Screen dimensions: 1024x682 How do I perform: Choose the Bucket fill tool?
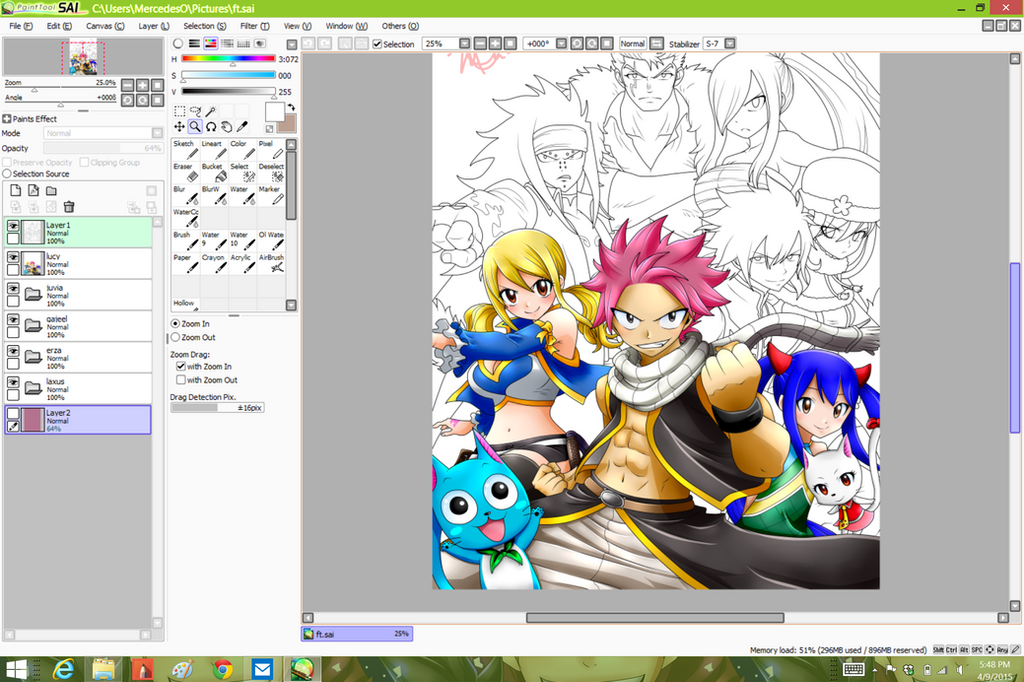click(214, 172)
